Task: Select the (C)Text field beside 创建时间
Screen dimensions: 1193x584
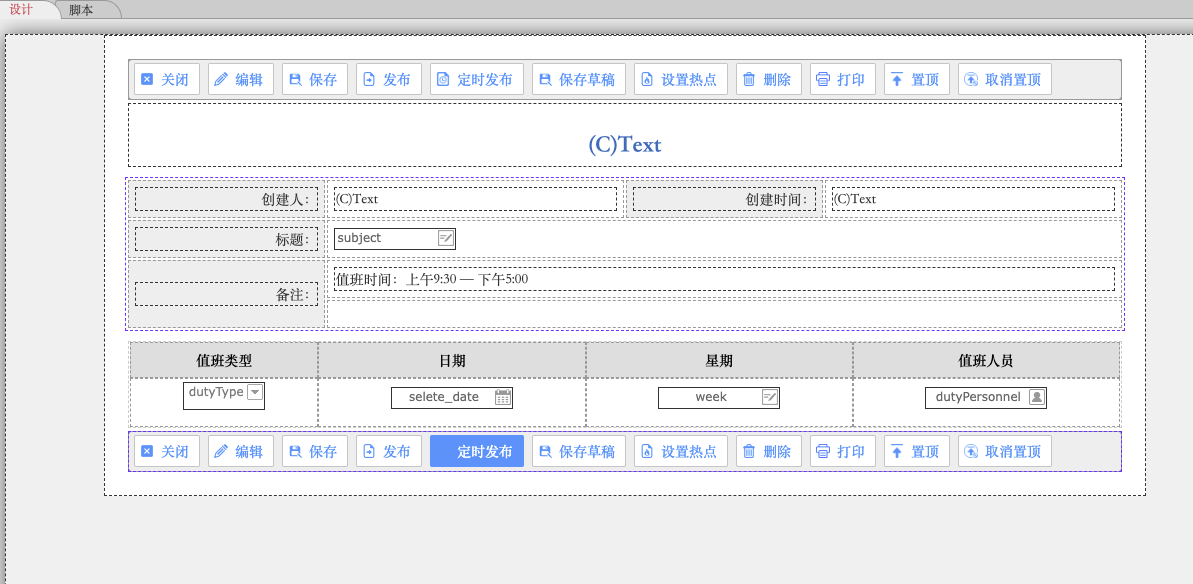Action: [973, 199]
